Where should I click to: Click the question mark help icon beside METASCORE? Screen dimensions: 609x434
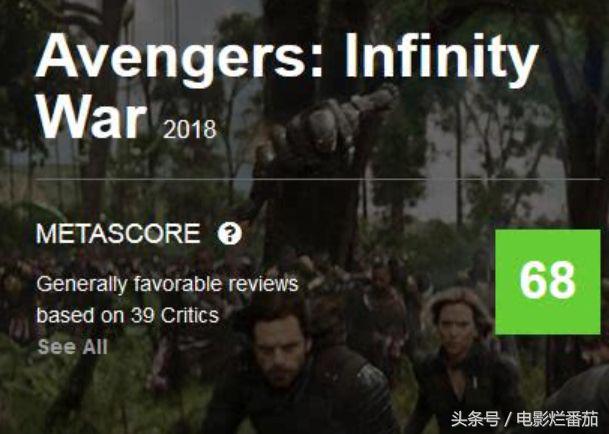coord(230,234)
